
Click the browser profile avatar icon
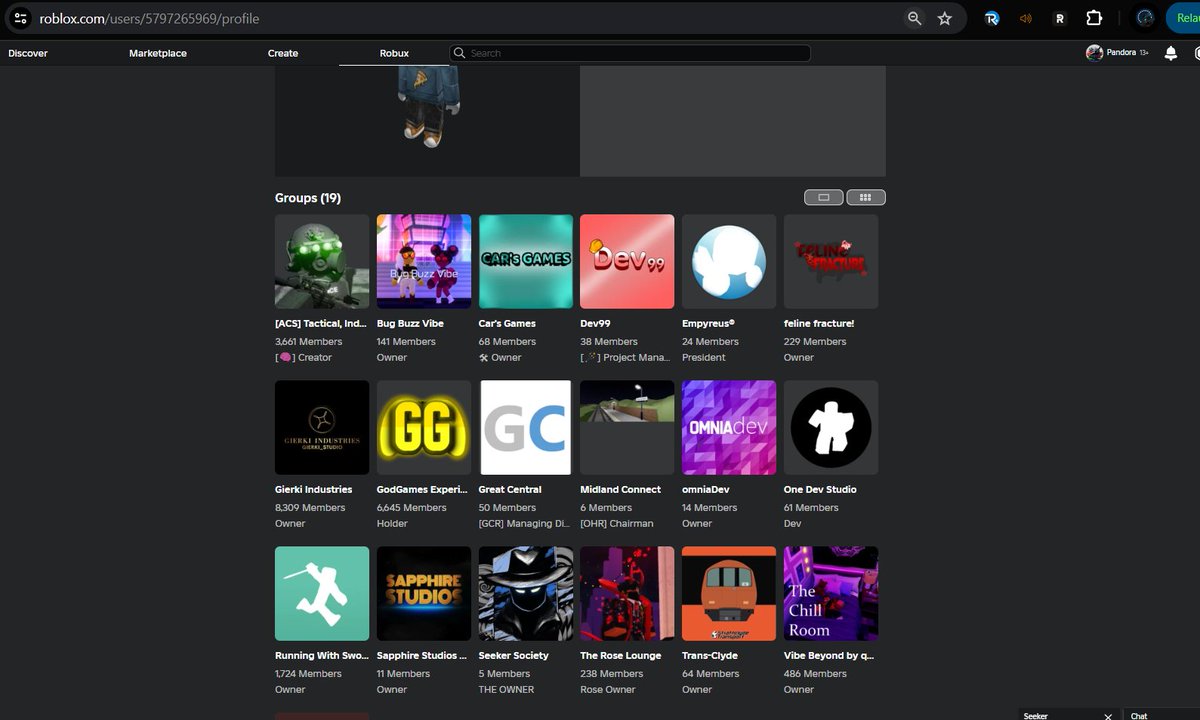(x=1145, y=18)
